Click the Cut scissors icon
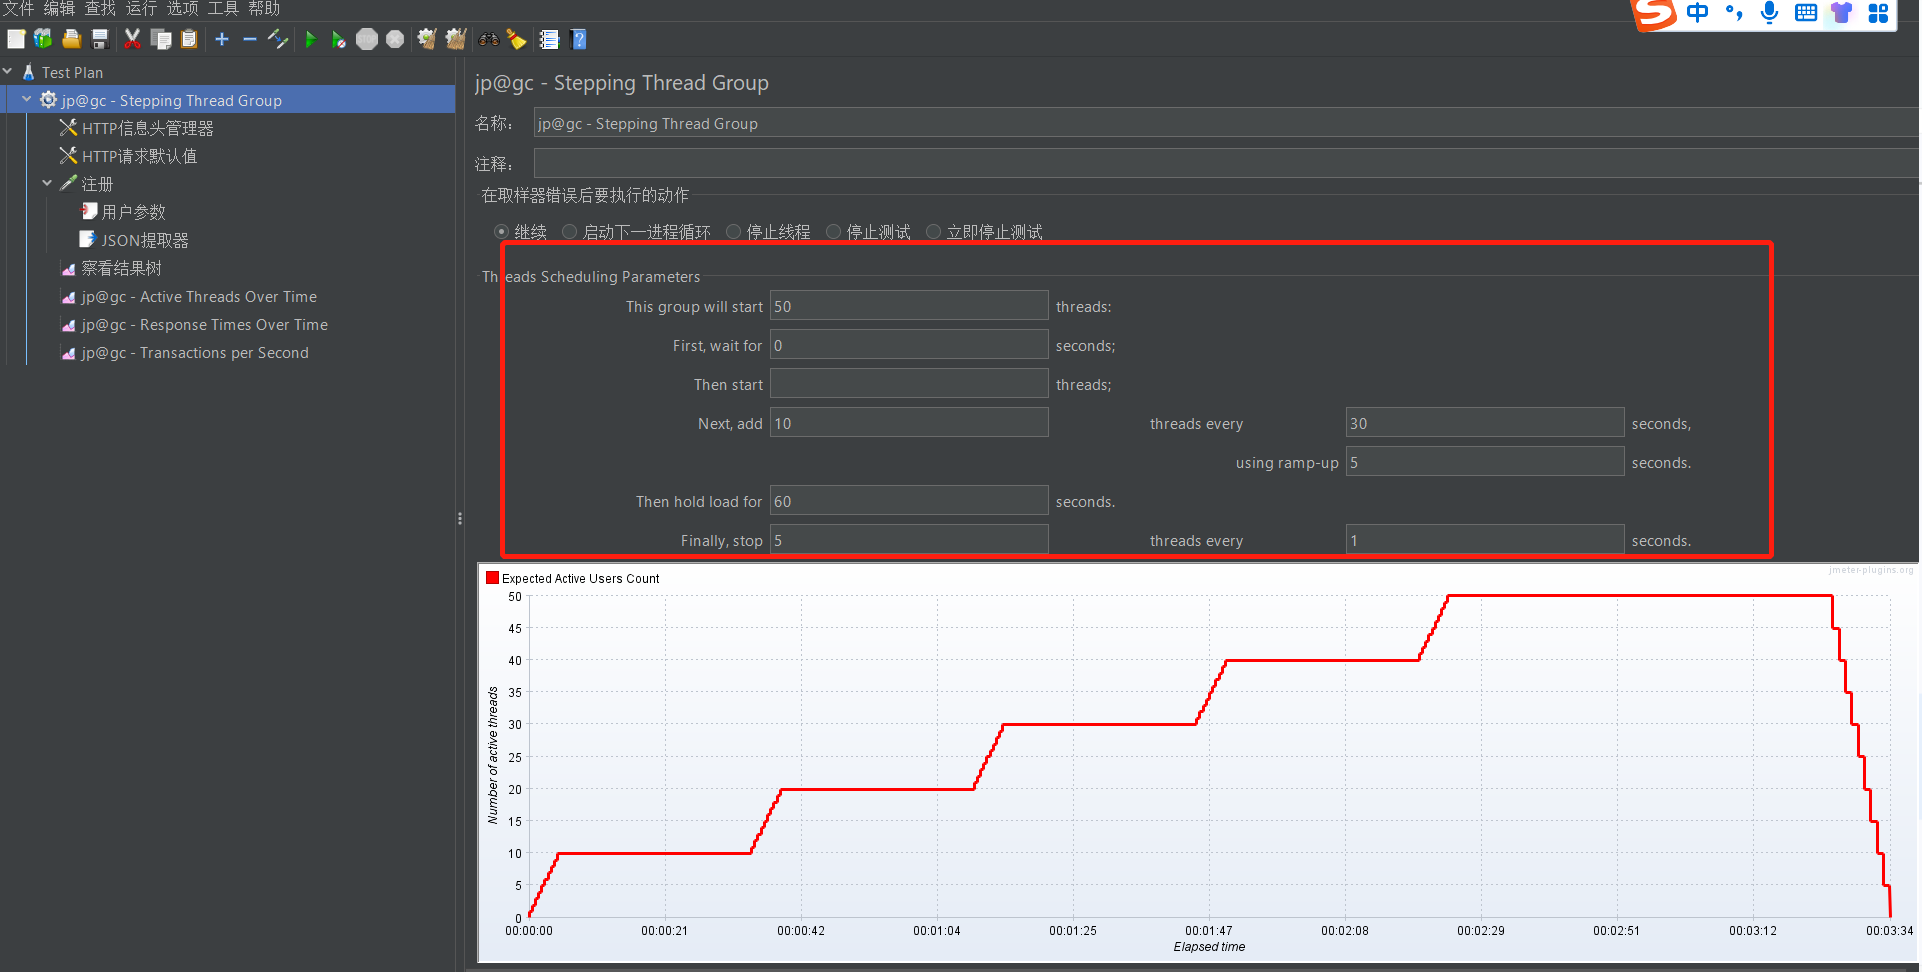 coord(132,39)
